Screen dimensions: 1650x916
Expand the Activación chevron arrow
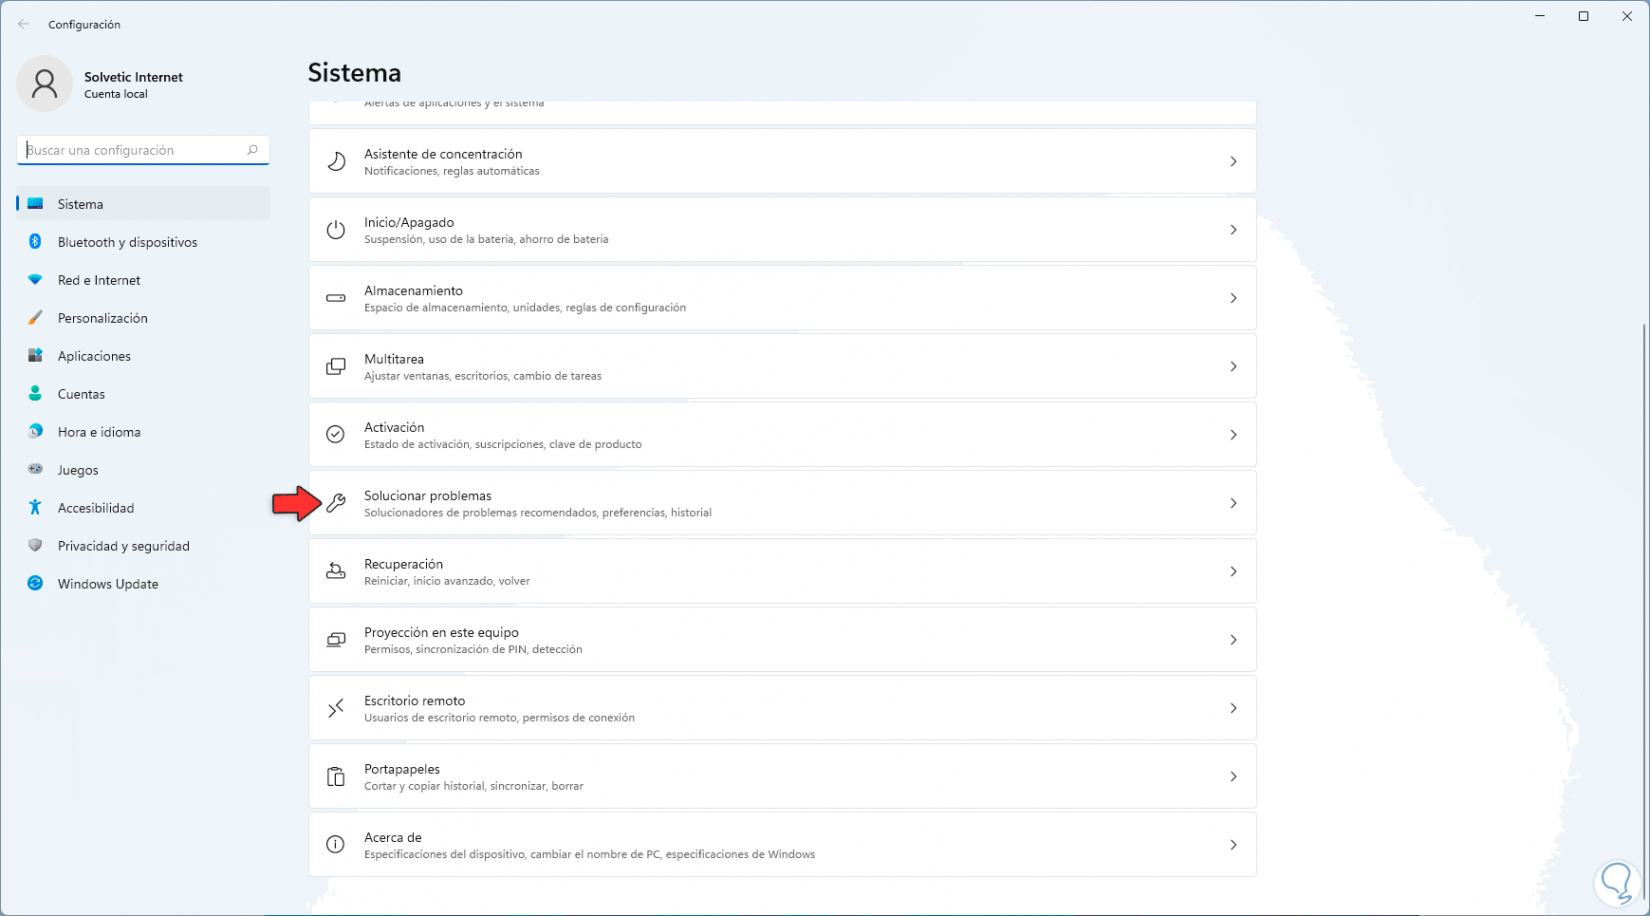[x=1233, y=435]
